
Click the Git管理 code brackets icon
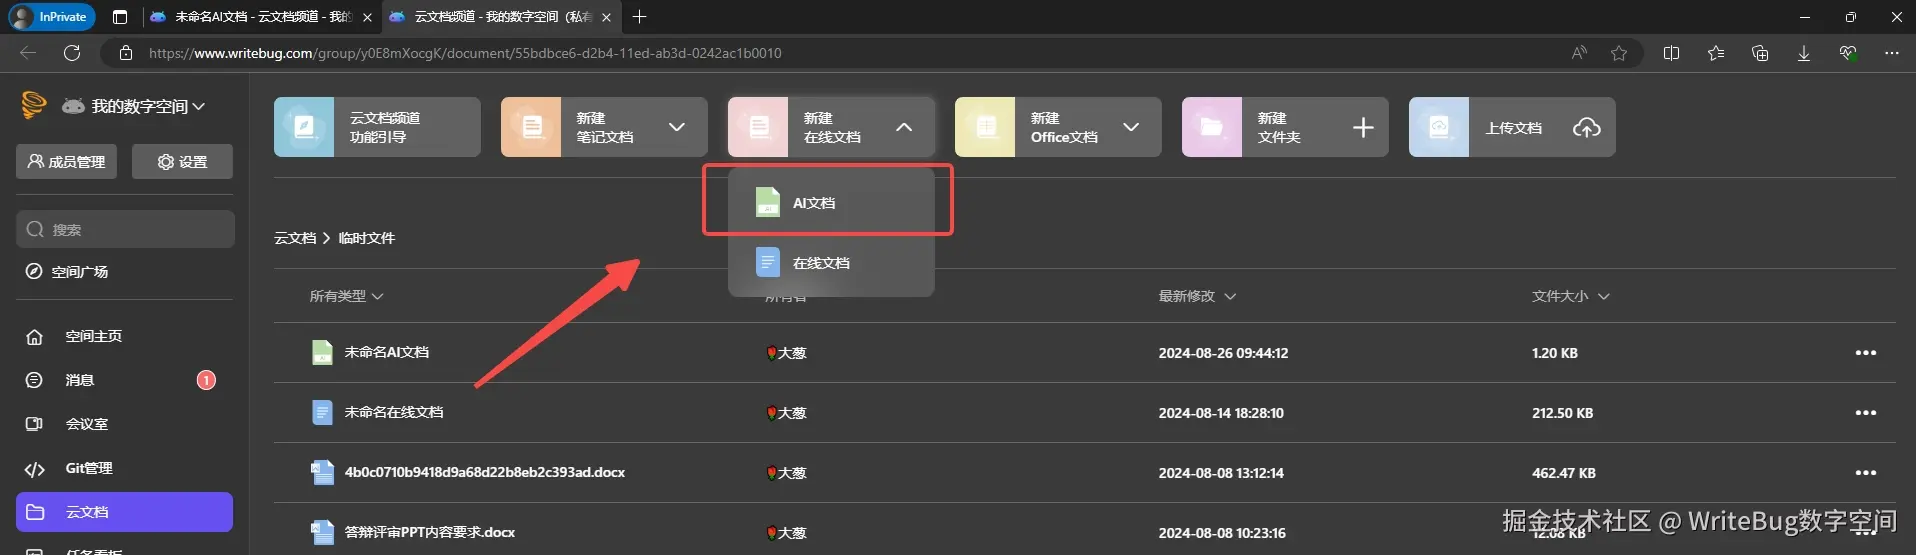(x=35, y=468)
